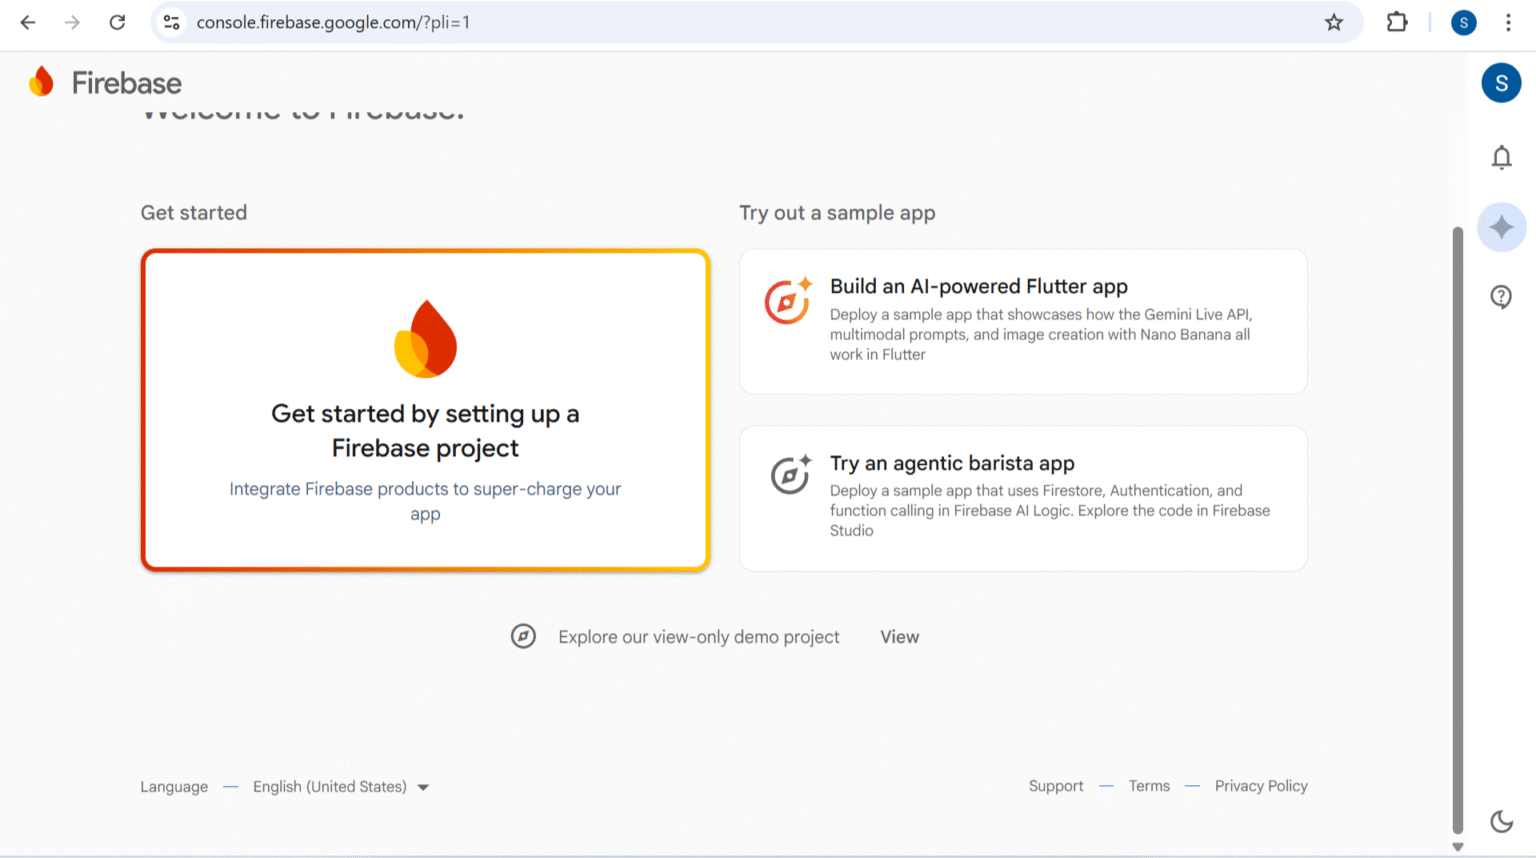1536x858 pixels.
Task: Open the Gemini assistant sparkle icon
Action: coord(1501,227)
